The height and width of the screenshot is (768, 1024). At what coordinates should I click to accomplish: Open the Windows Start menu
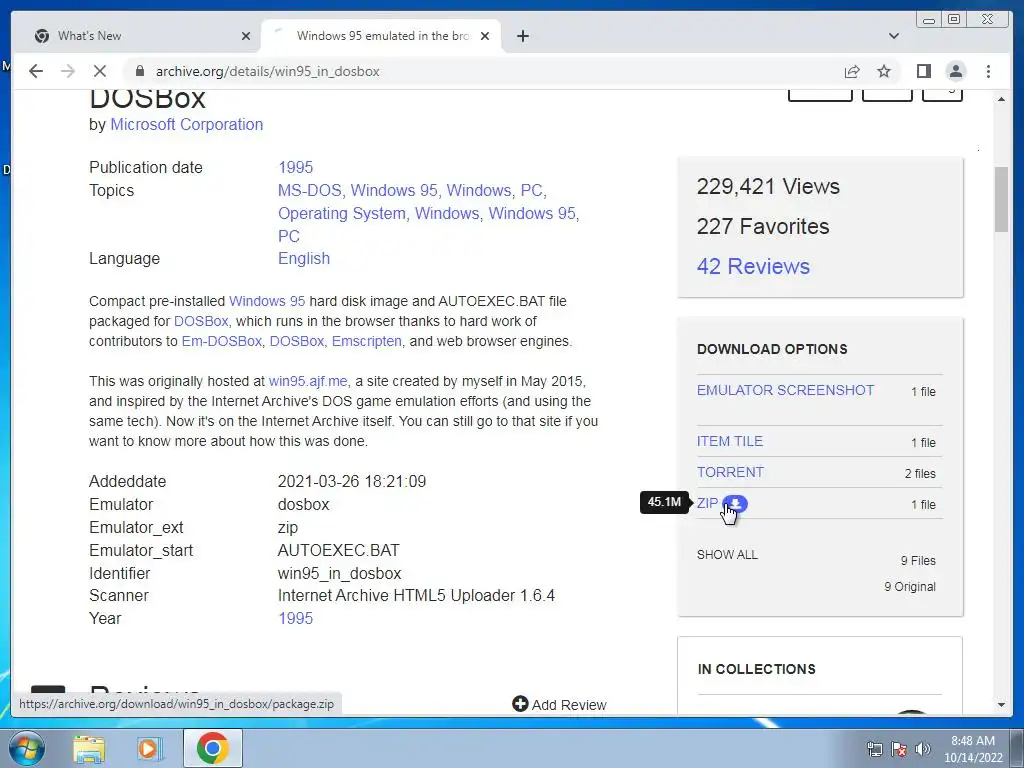pyautogui.click(x=27, y=748)
